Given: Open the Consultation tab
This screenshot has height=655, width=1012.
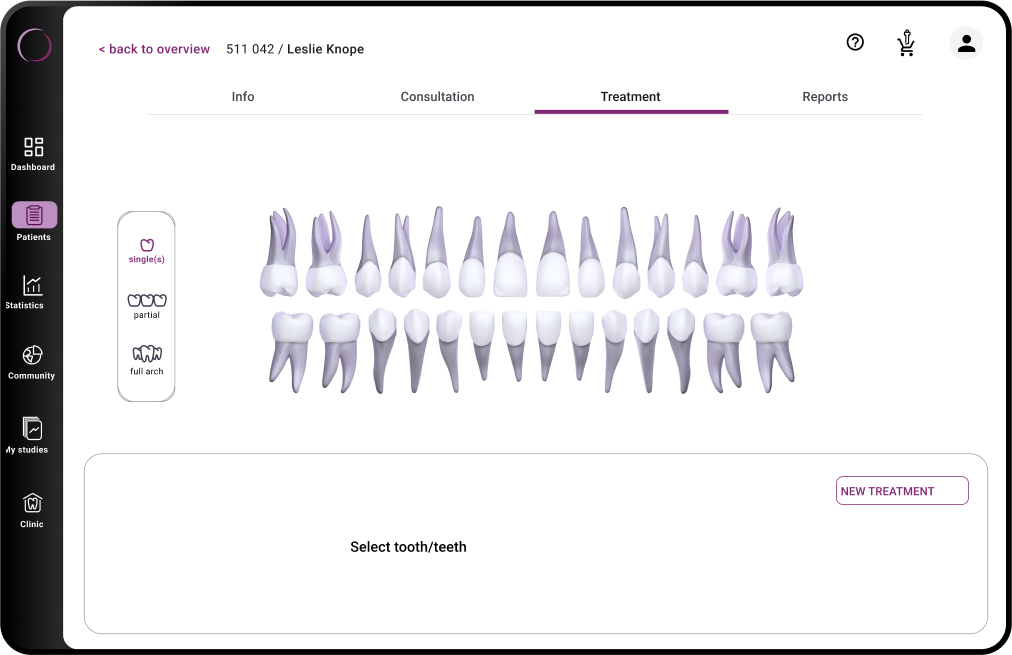Looking at the screenshot, I should pyautogui.click(x=437, y=97).
